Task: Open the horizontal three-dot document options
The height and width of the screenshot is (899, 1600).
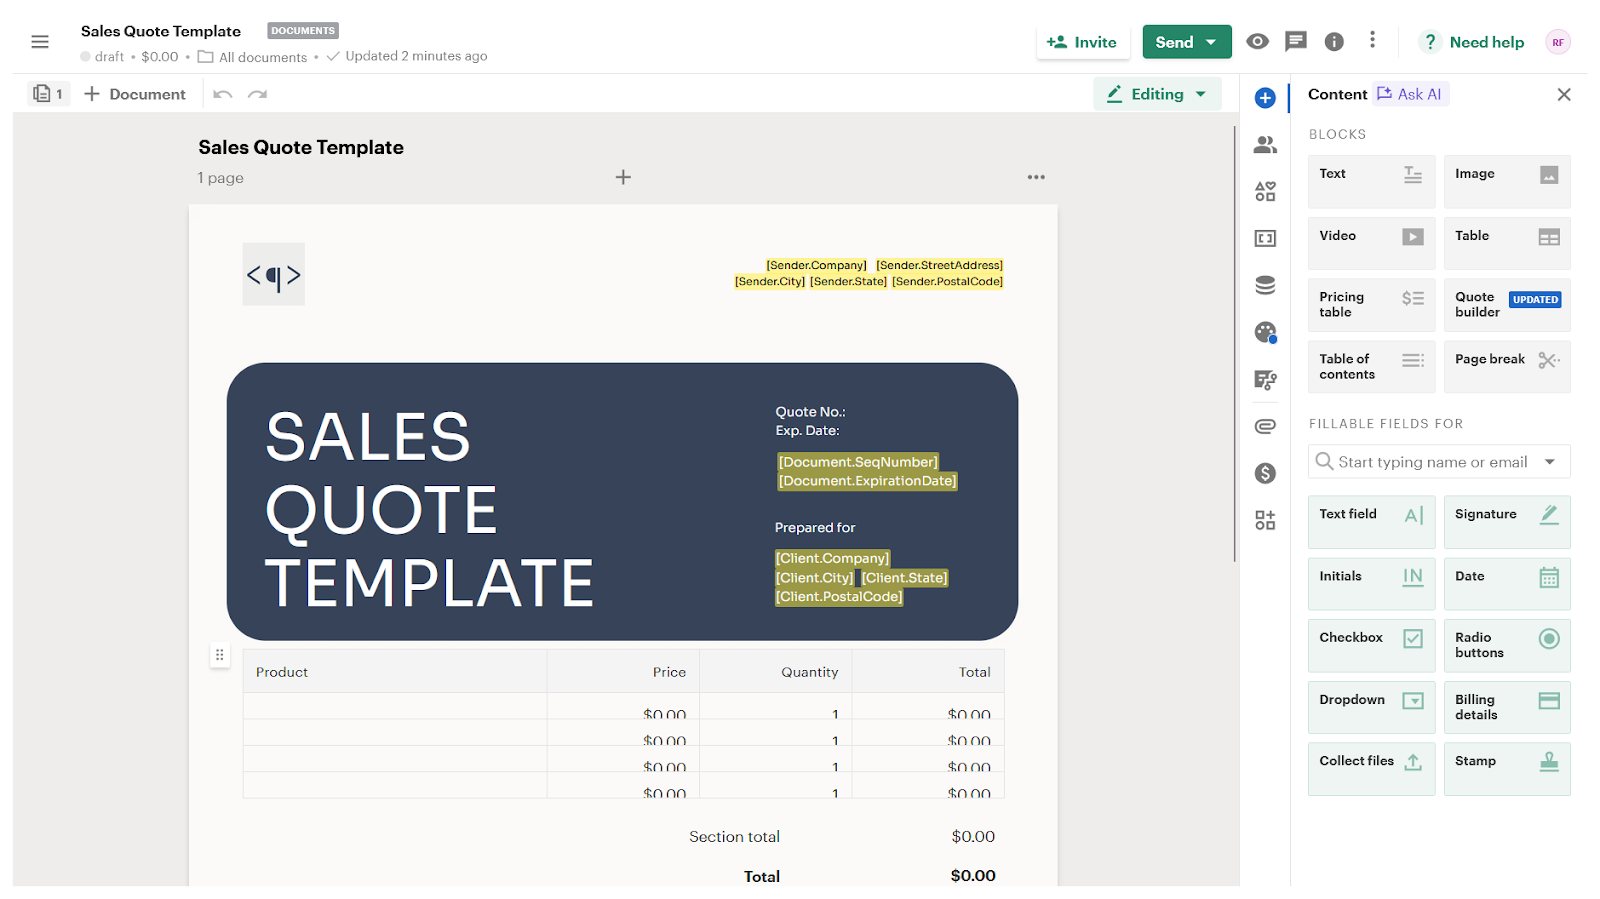Action: [1036, 177]
